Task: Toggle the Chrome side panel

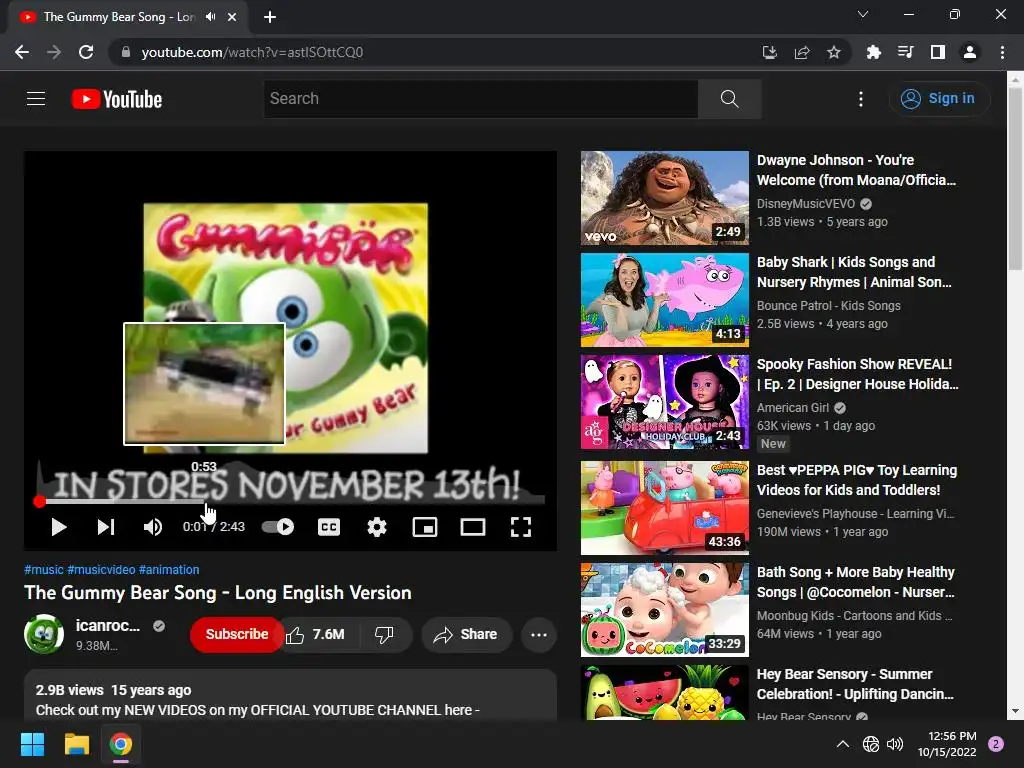Action: tap(938, 52)
